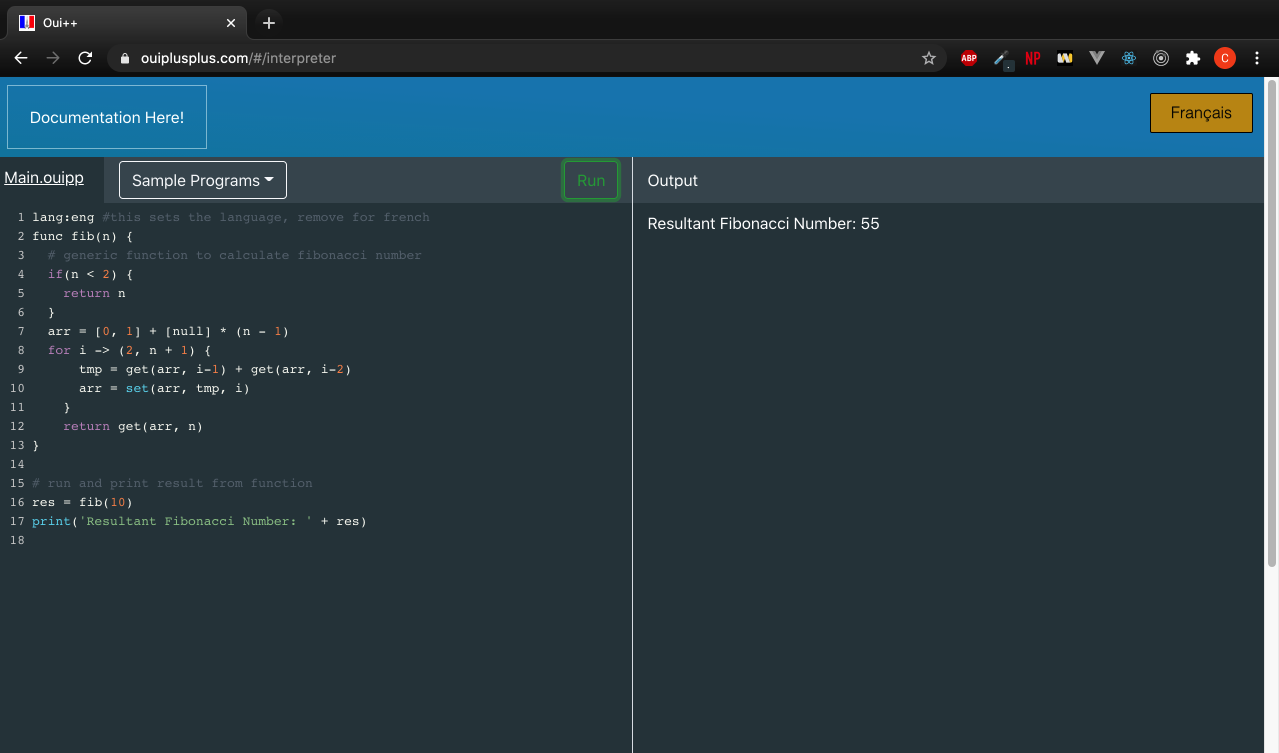Screen dimensions: 1279x753
Task: Click the address bar URL
Action: pos(238,58)
